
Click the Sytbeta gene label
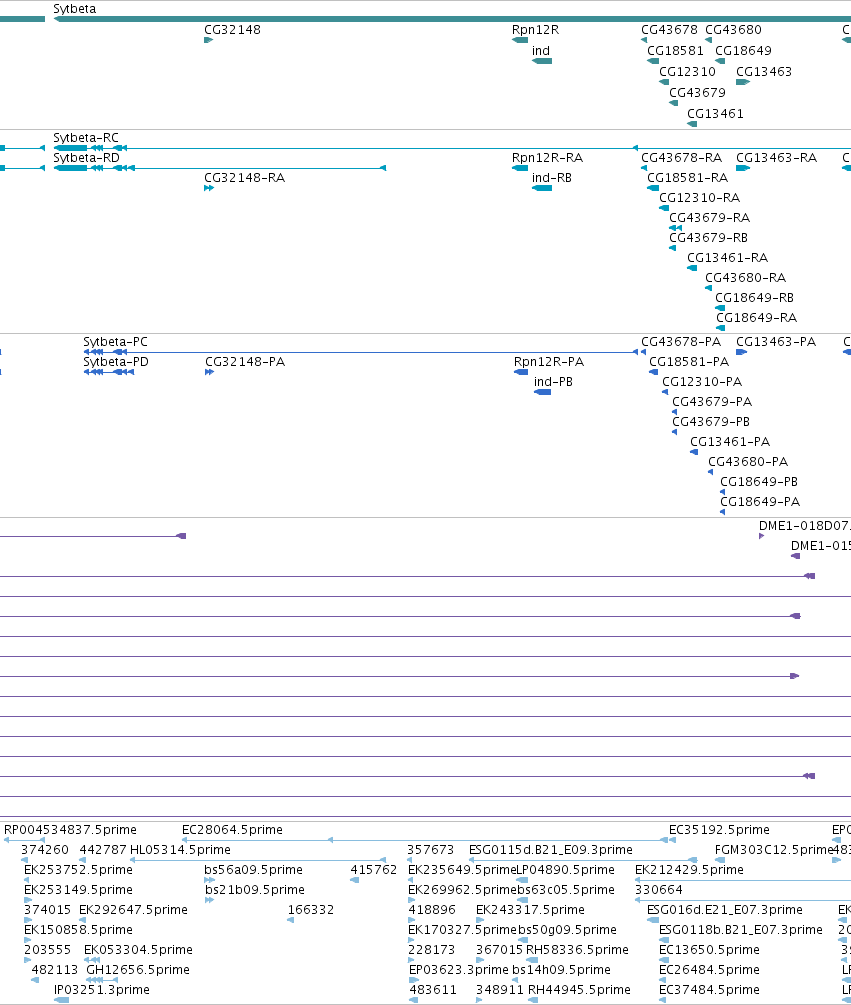coord(74,9)
